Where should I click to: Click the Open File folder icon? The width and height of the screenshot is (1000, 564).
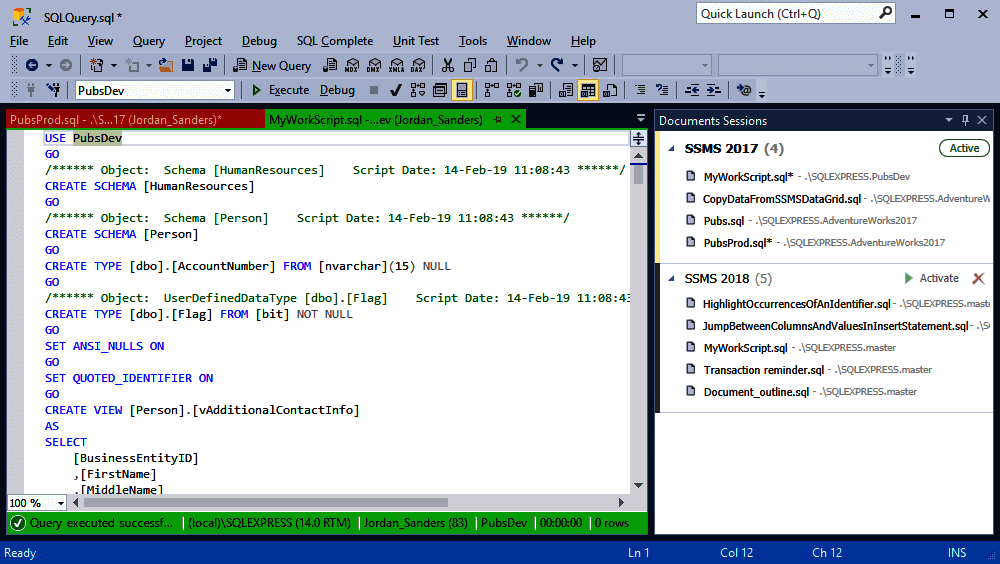tap(166, 65)
